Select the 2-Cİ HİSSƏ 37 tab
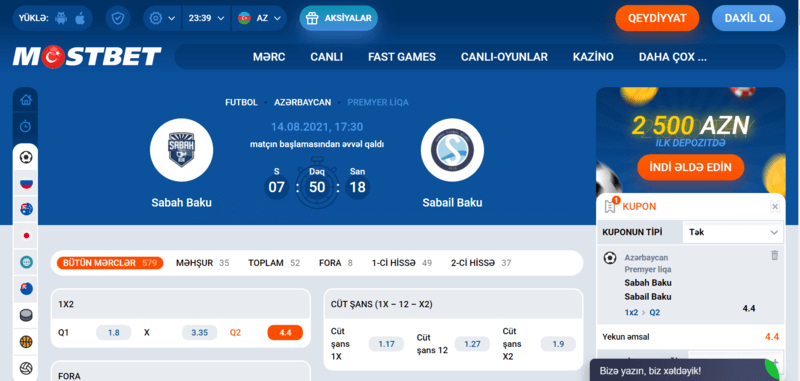 click(481, 263)
